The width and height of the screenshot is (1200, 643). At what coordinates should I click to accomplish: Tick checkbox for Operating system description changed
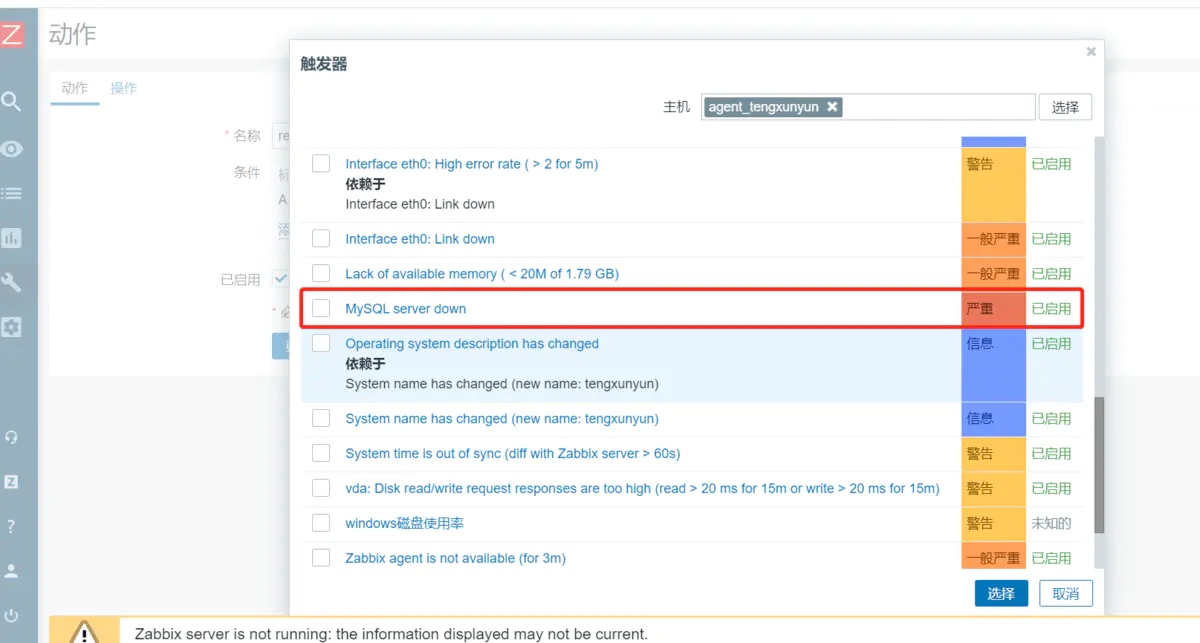[x=321, y=343]
